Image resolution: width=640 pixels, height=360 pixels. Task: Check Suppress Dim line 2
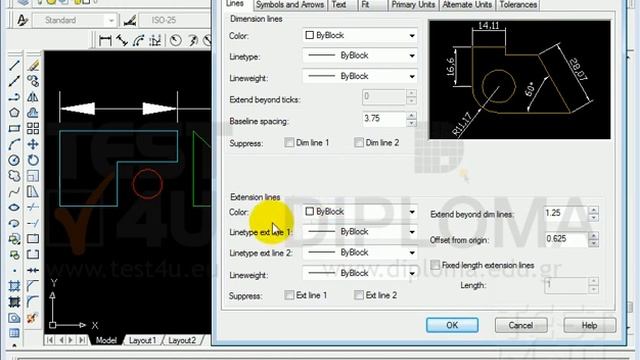(x=359, y=142)
